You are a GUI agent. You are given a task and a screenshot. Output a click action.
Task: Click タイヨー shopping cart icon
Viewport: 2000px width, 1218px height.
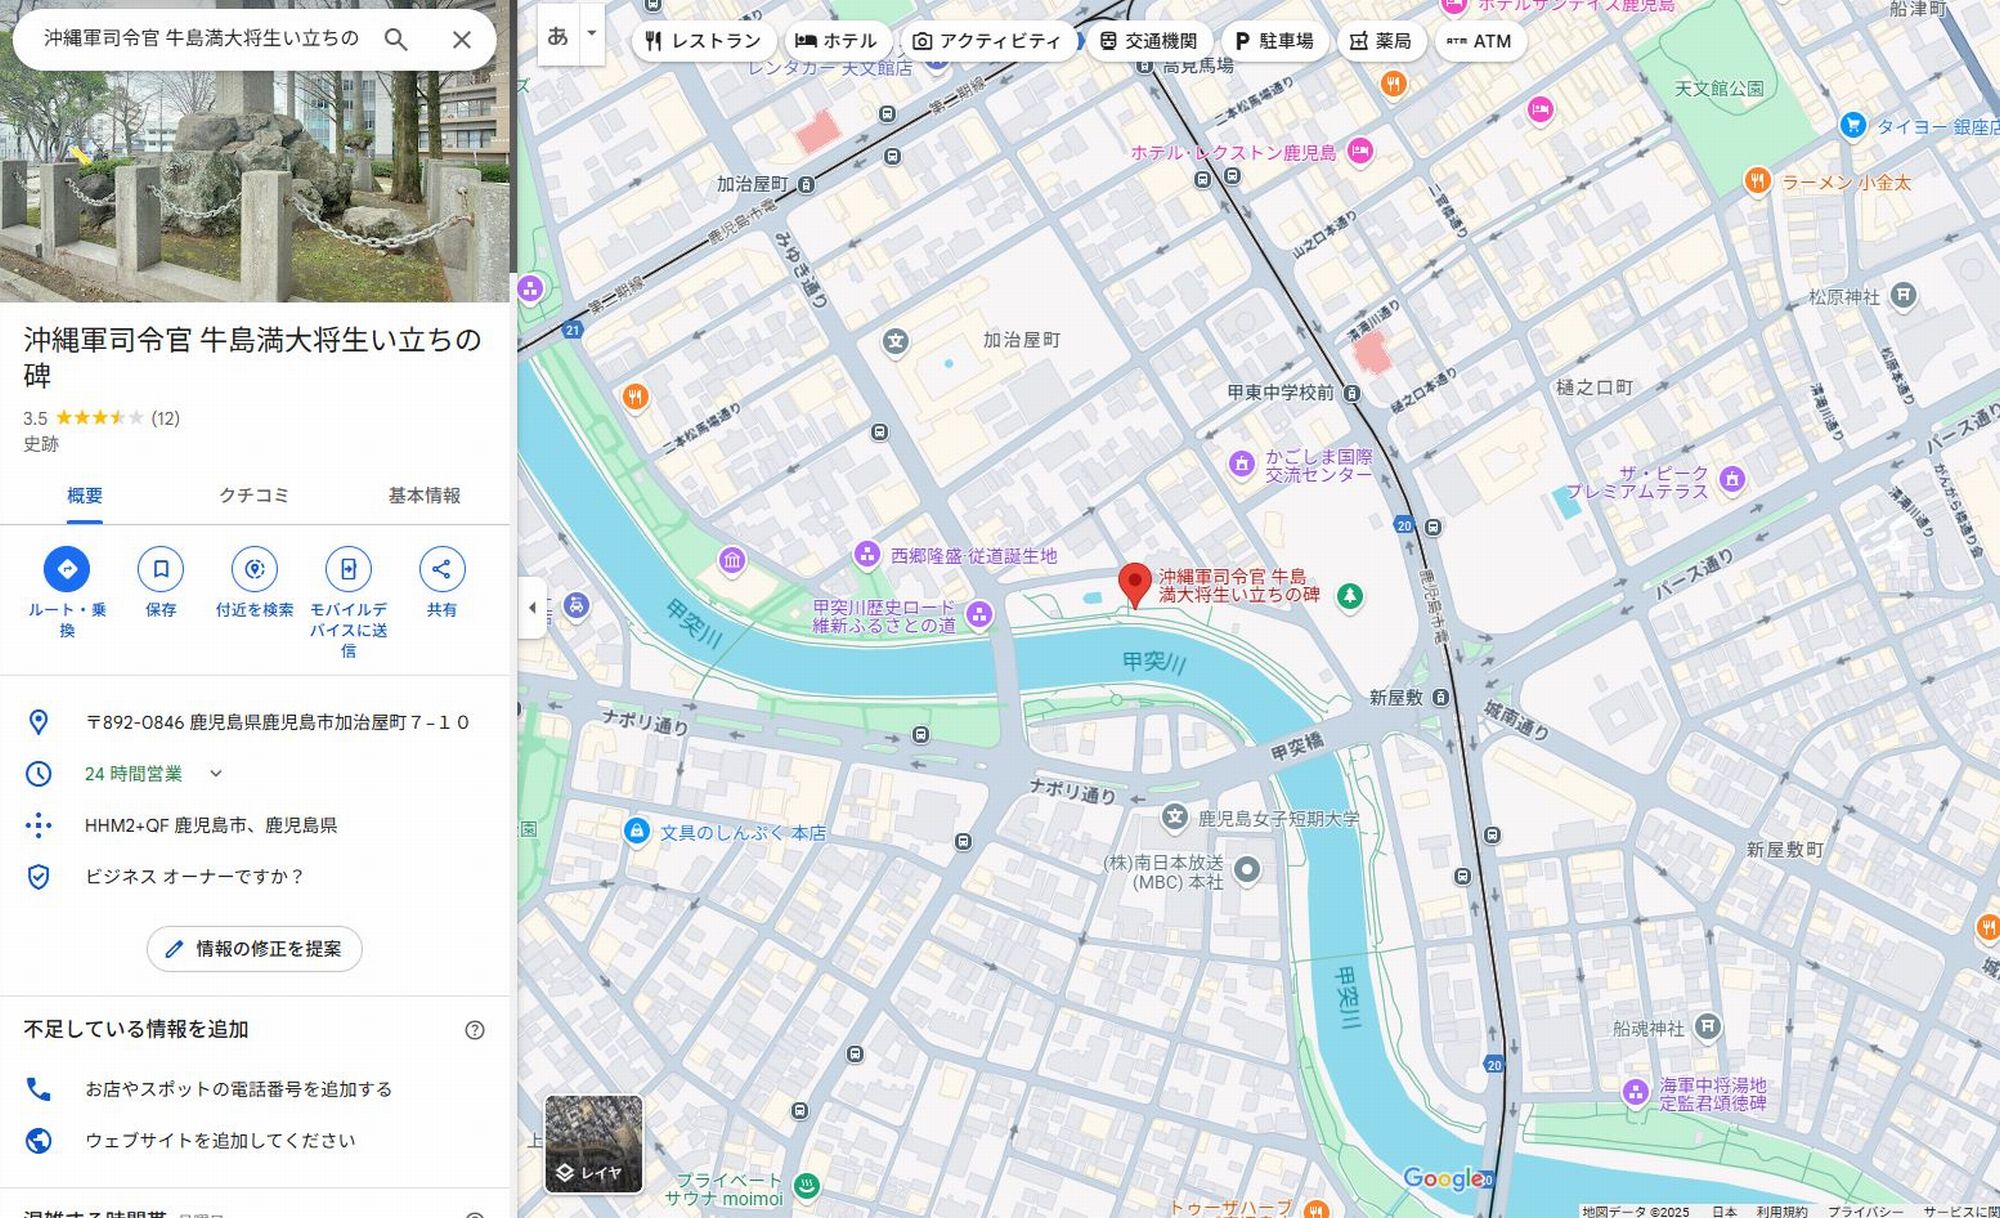click(1853, 125)
